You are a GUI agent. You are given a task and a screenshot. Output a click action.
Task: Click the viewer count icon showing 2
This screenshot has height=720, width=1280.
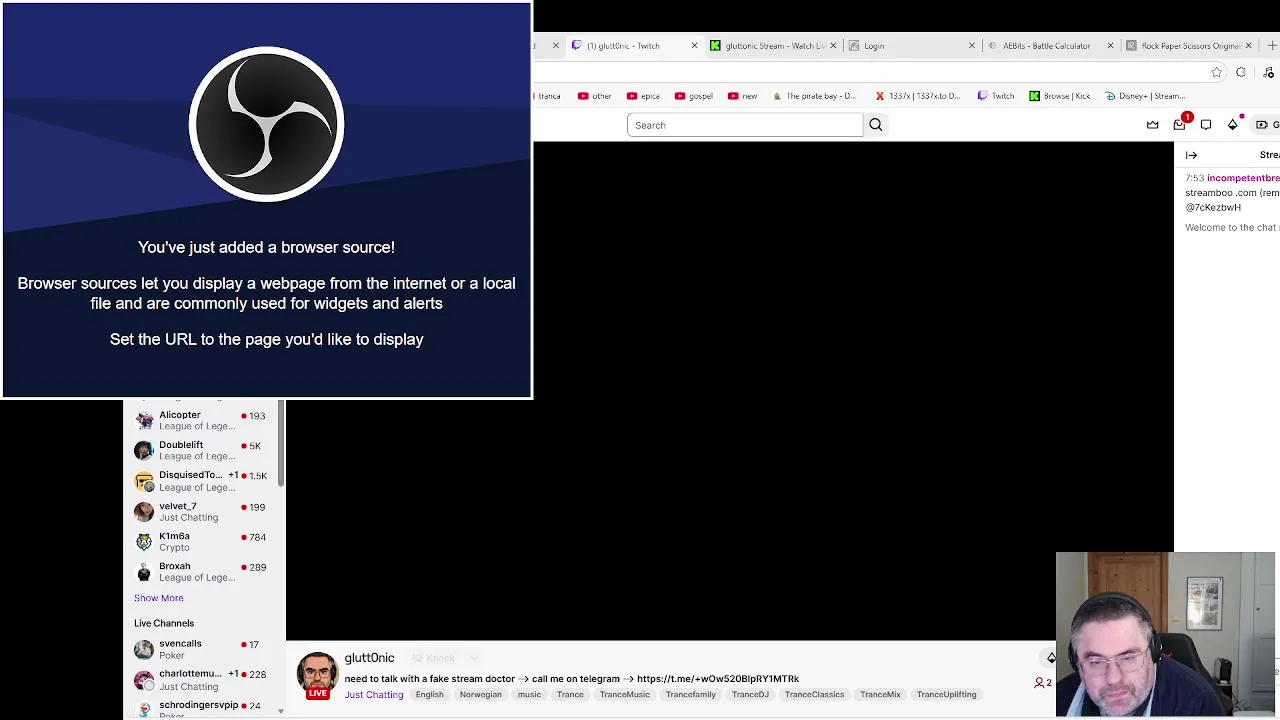tap(1042, 683)
